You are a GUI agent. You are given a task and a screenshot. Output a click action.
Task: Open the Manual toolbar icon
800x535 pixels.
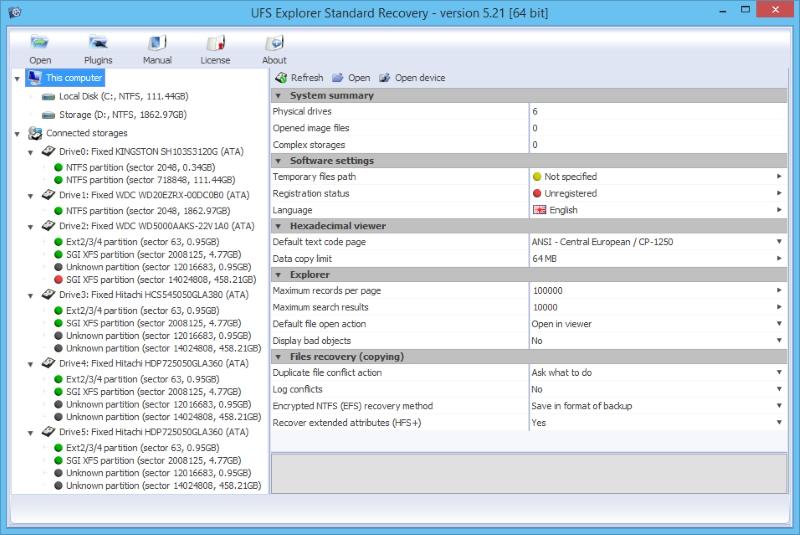157,42
